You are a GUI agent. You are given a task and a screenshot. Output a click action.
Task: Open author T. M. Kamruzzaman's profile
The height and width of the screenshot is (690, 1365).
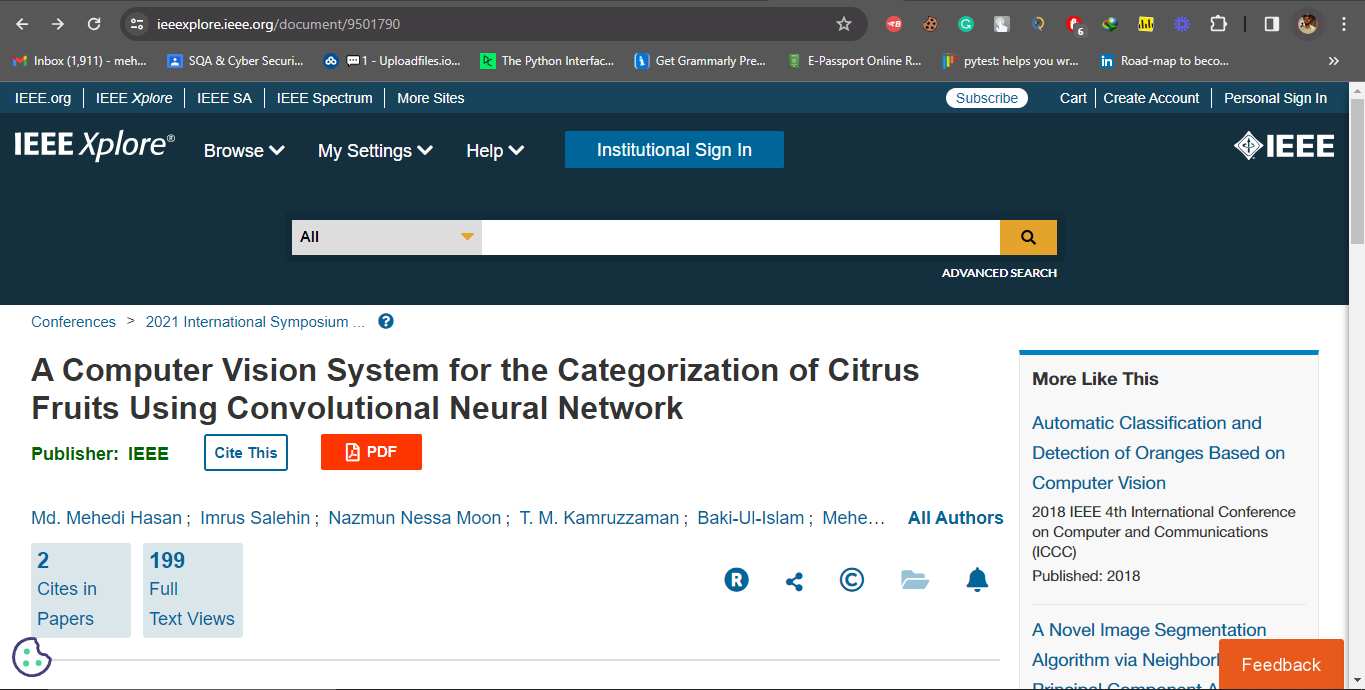[x=599, y=518]
